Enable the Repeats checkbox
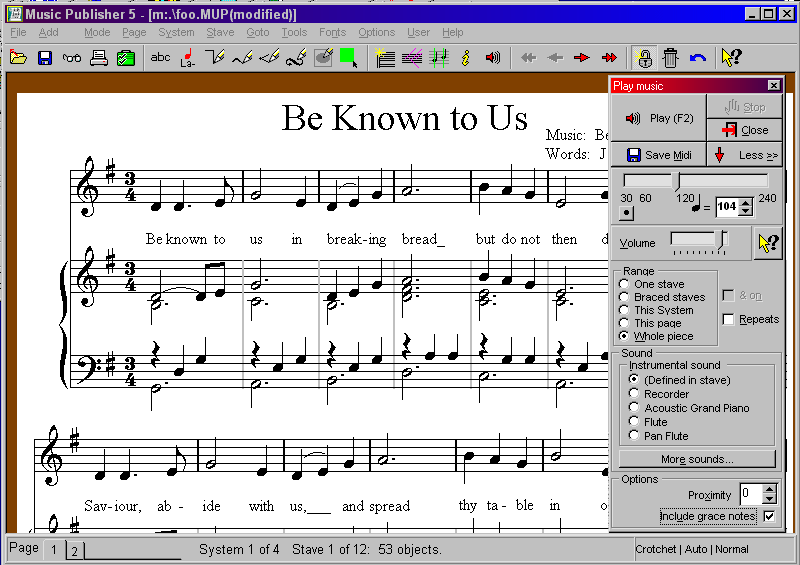 tap(729, 320)
